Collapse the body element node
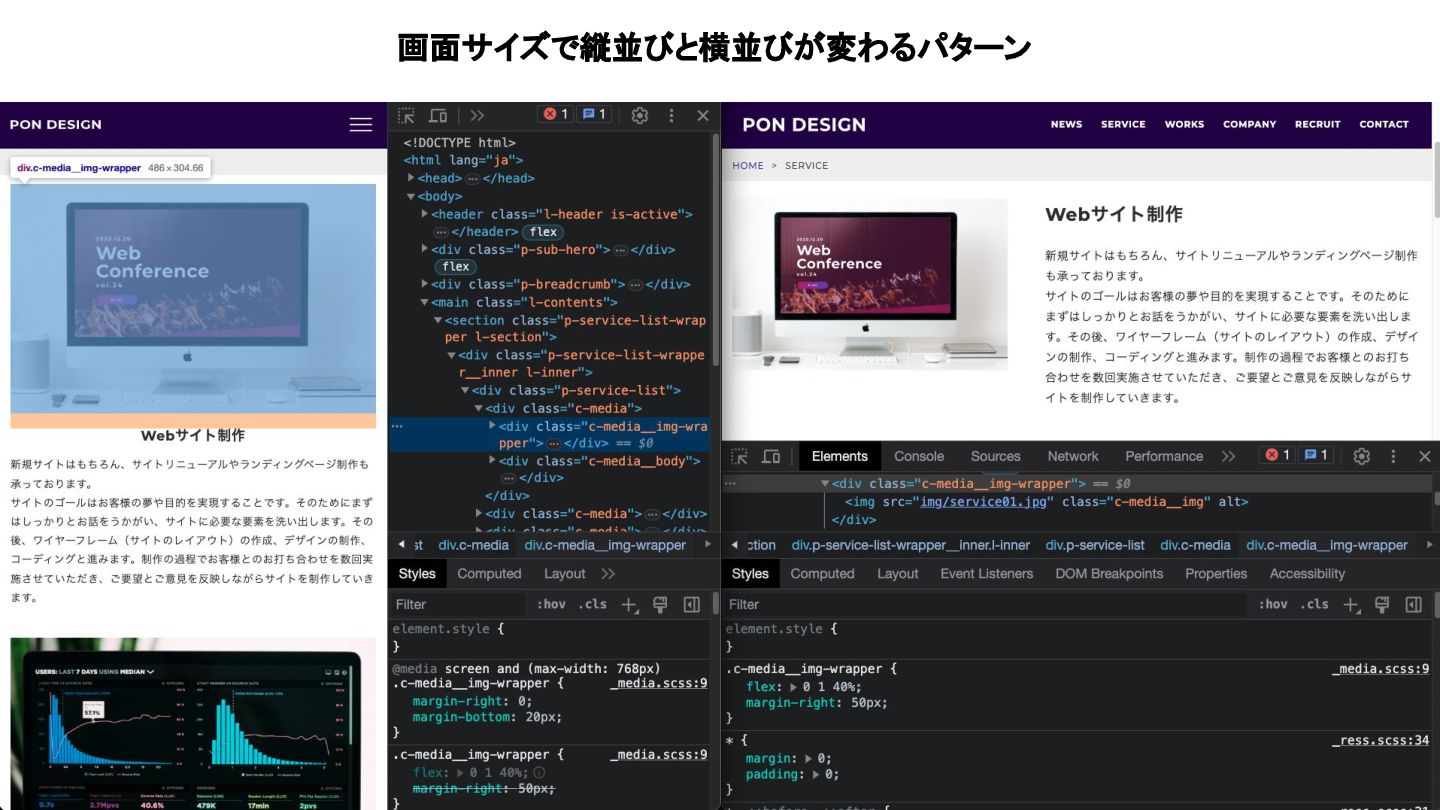The image size is (1440, 810). 411,196
